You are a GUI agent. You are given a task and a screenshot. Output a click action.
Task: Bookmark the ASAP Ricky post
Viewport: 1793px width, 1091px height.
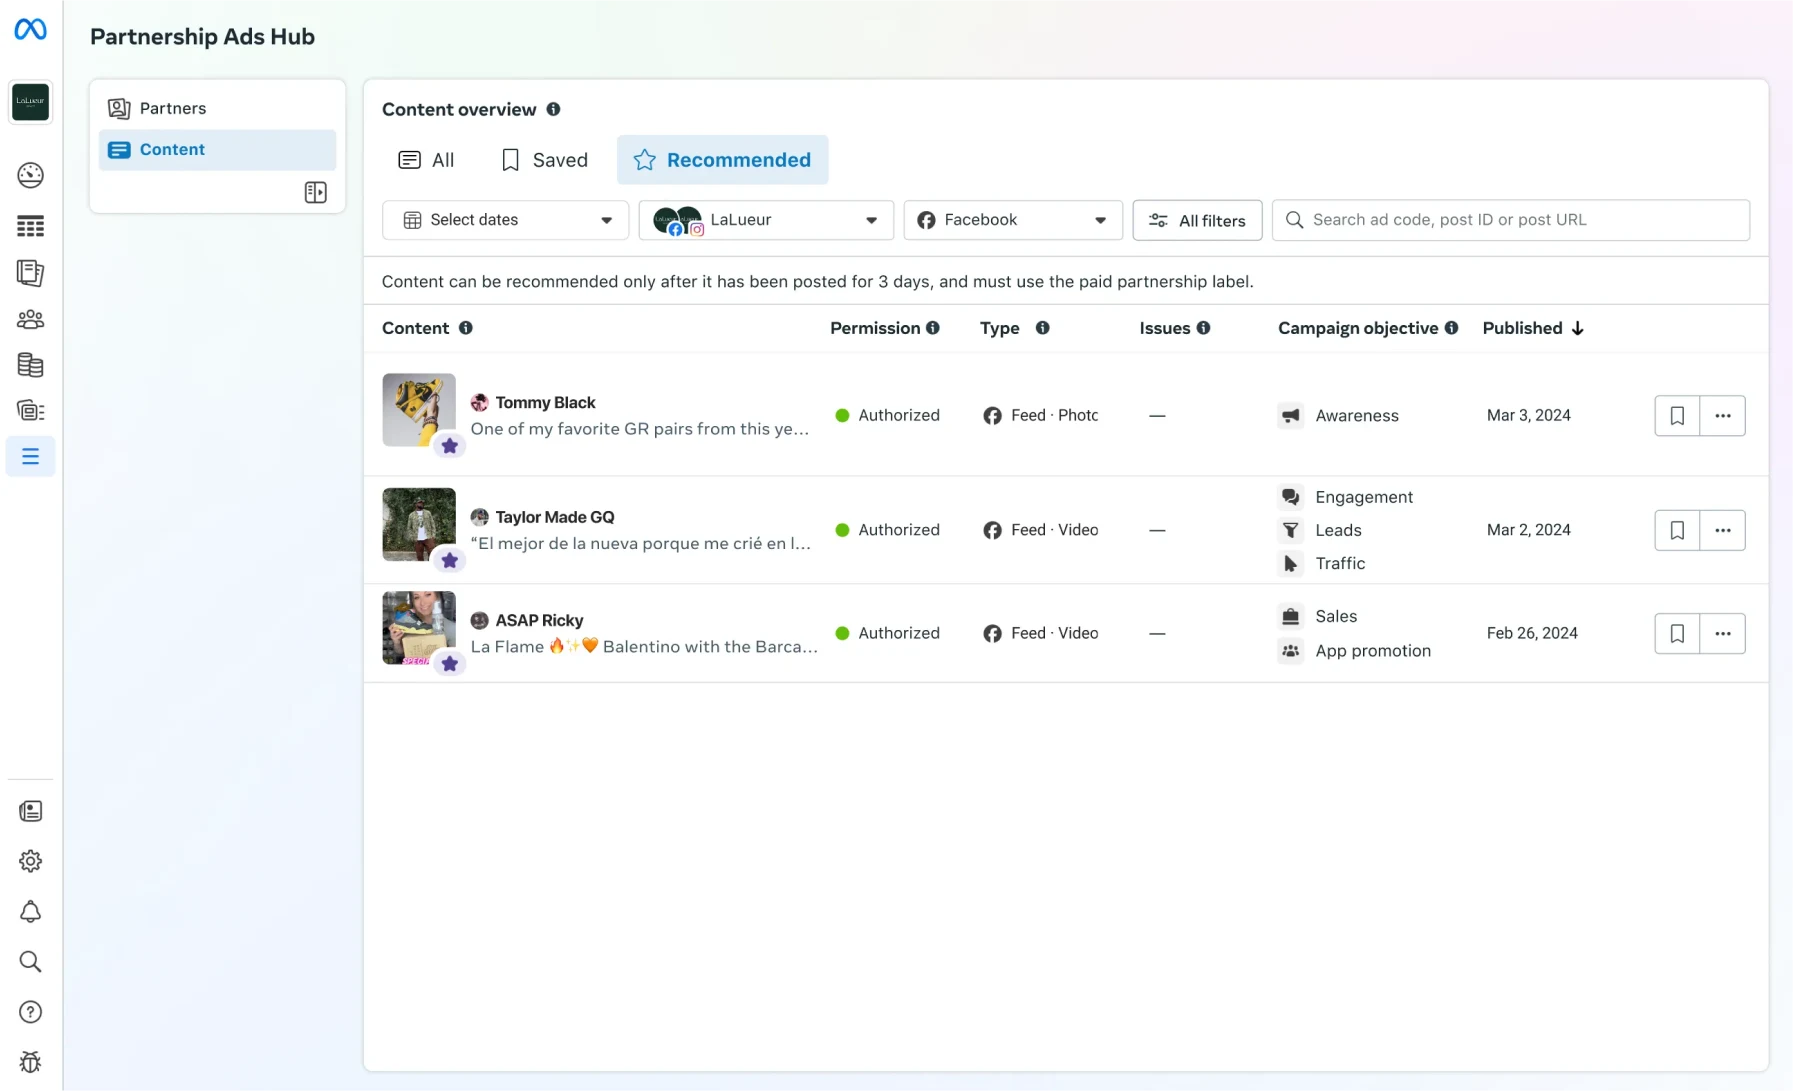coord(1677,633)
